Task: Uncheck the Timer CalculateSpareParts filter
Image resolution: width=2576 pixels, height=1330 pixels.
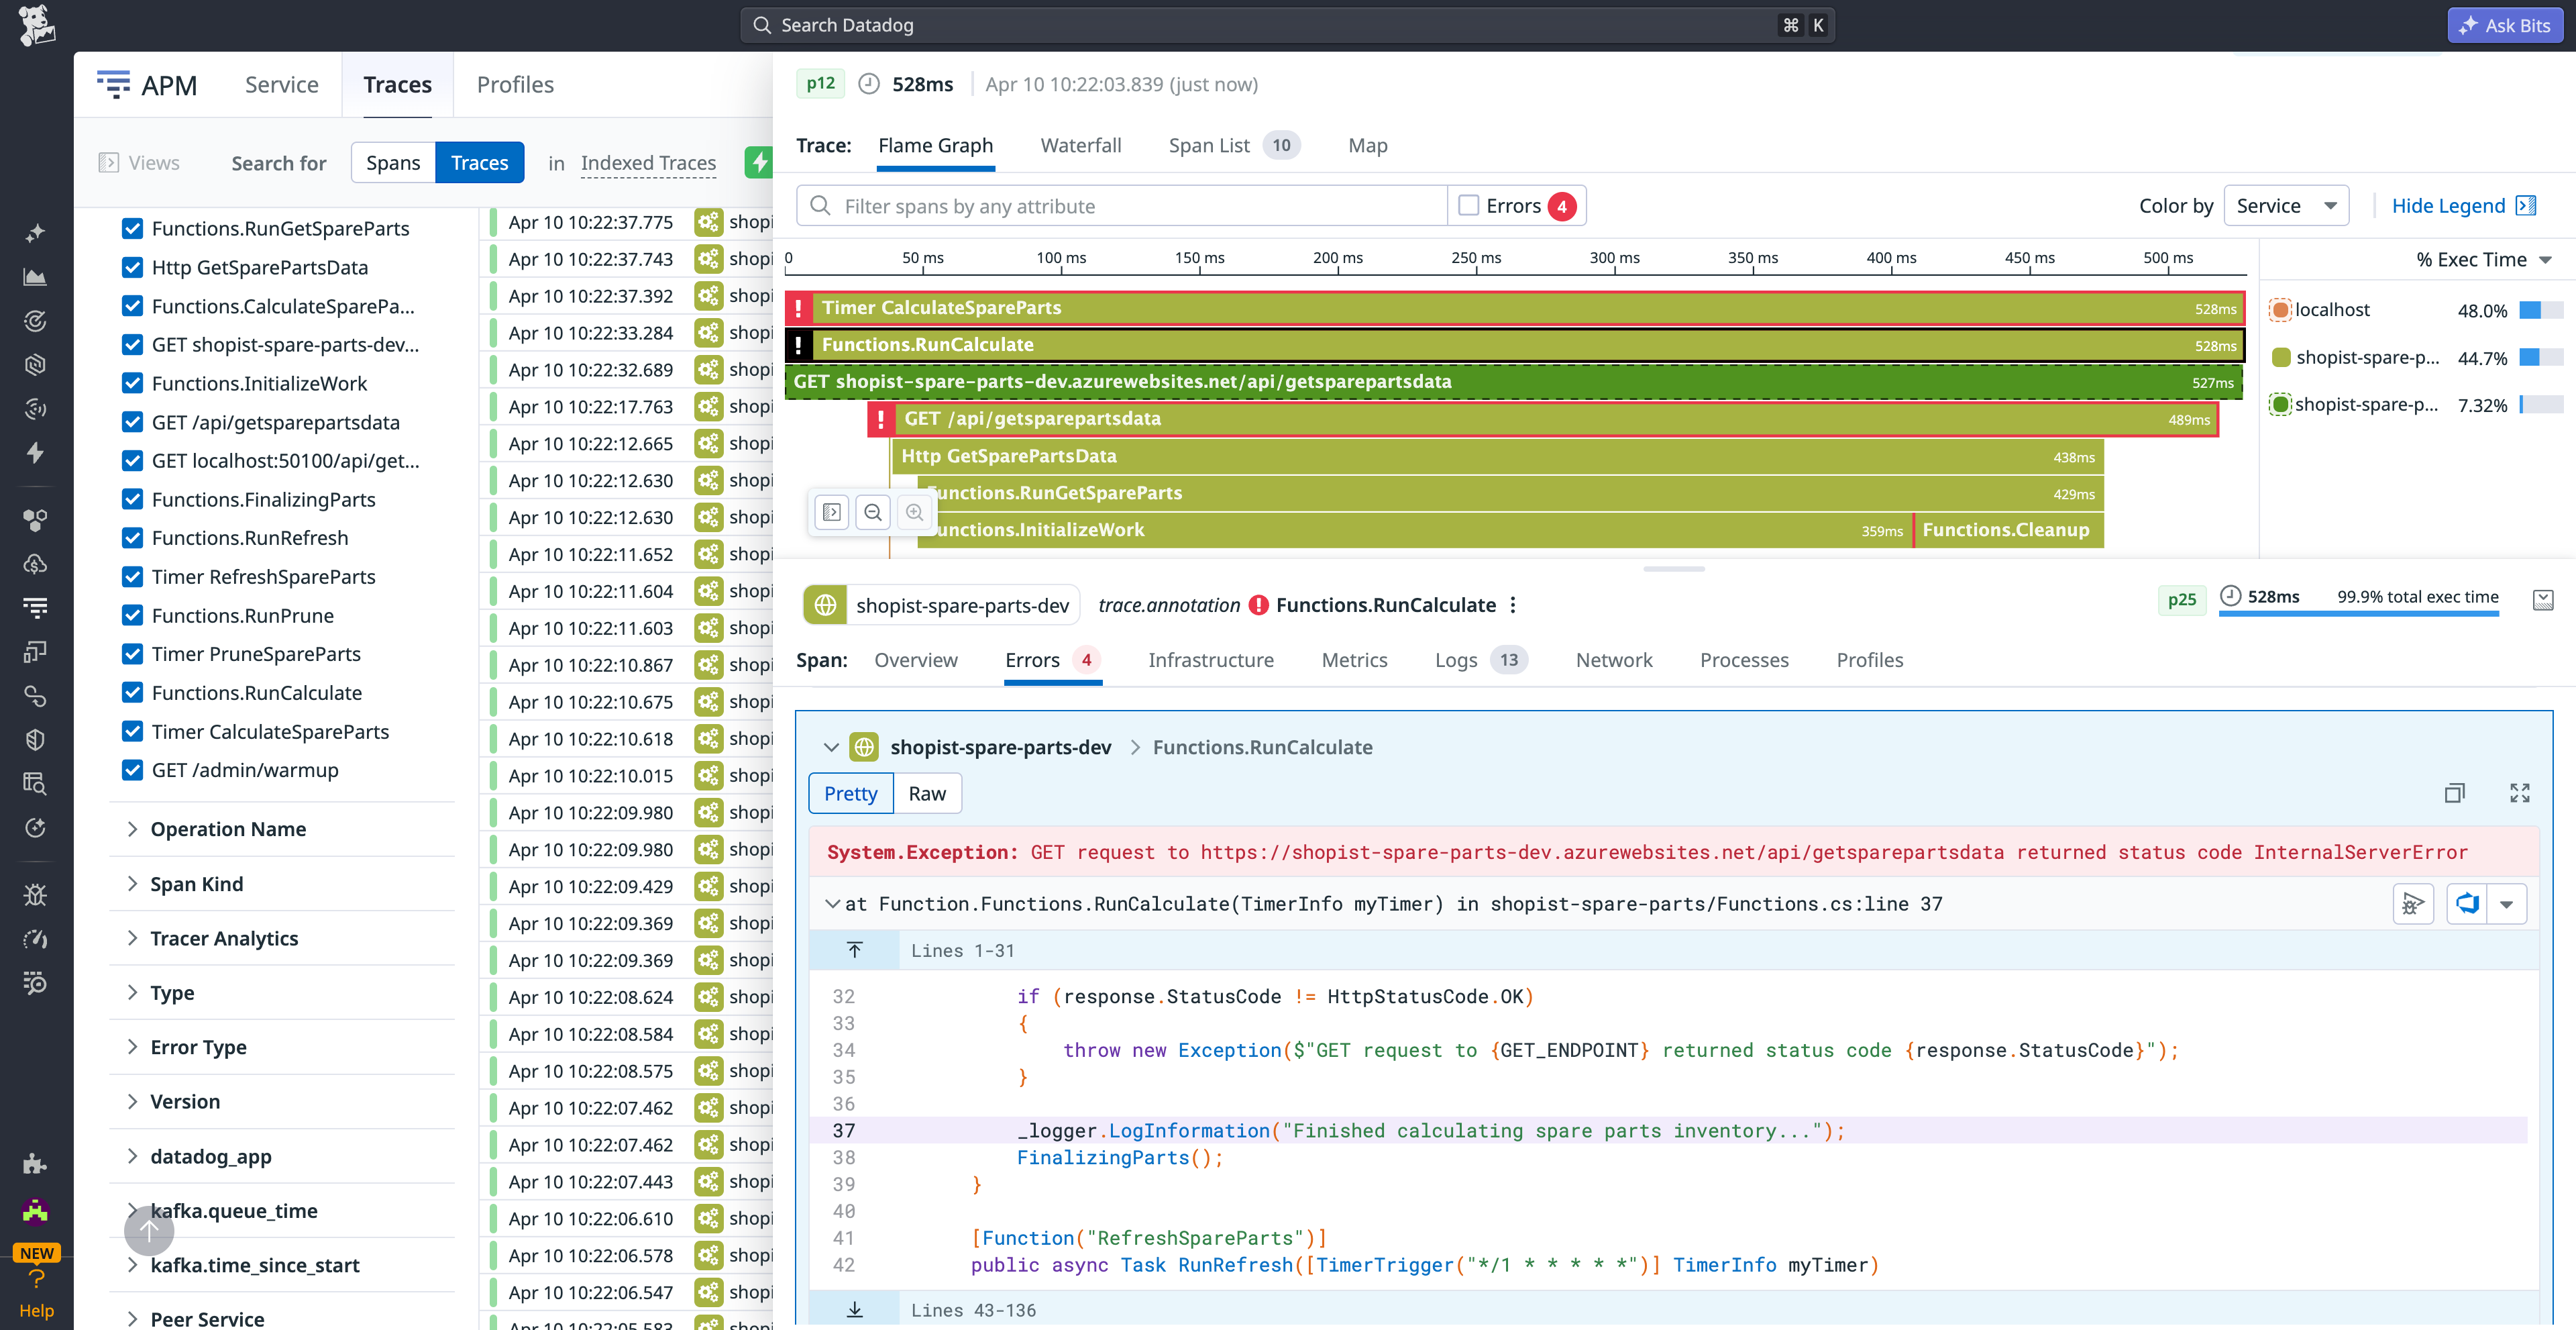Action: [x=133, y=731]
